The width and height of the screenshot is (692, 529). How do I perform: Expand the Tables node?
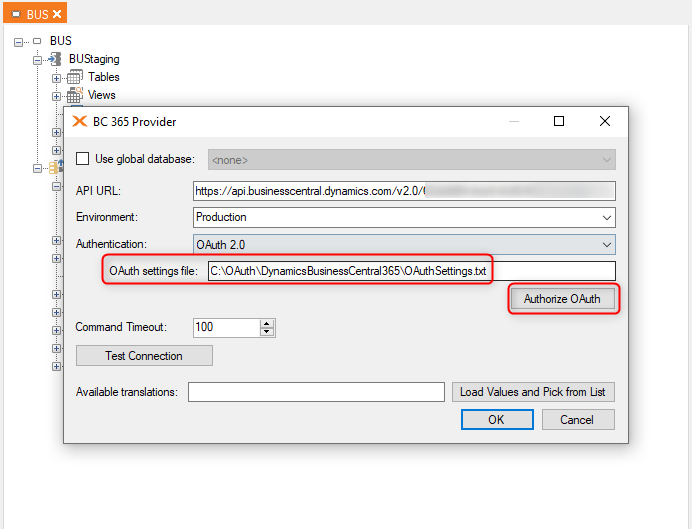point(56,78)
